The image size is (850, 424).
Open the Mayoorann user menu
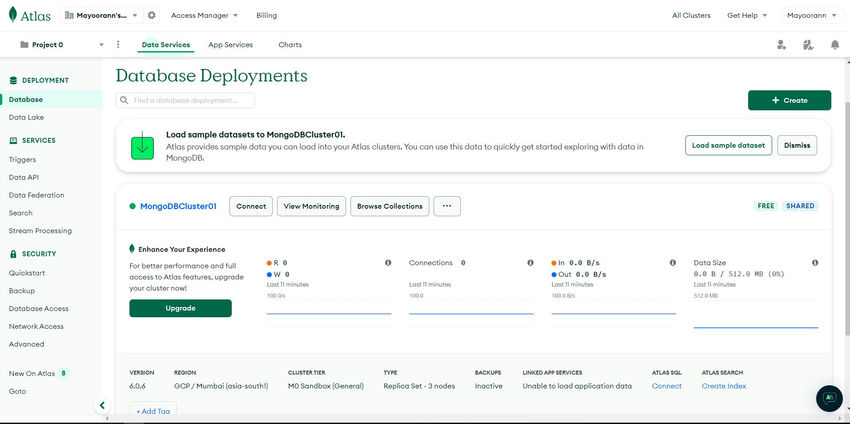pos(811,15)
